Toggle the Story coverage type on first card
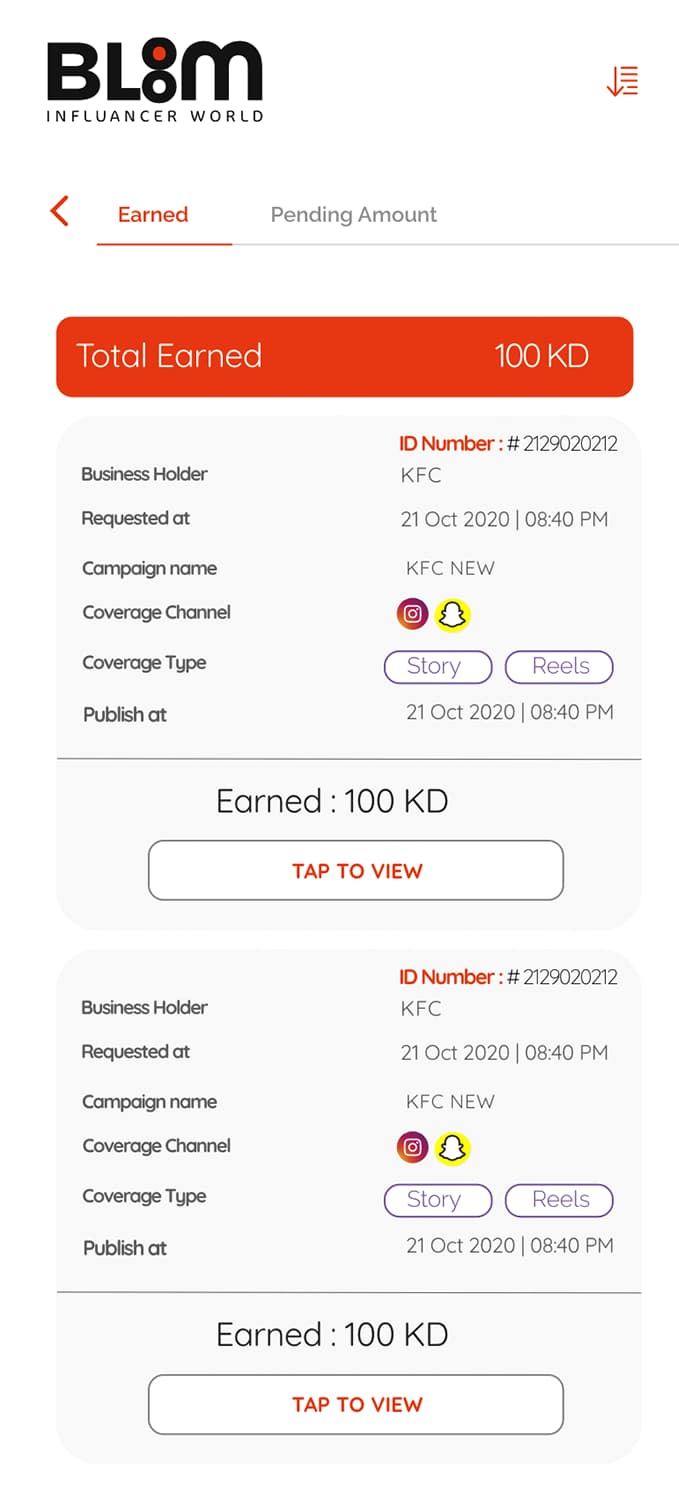The width and height of the screenshot is (679, 1500). [x=437, y=666]
